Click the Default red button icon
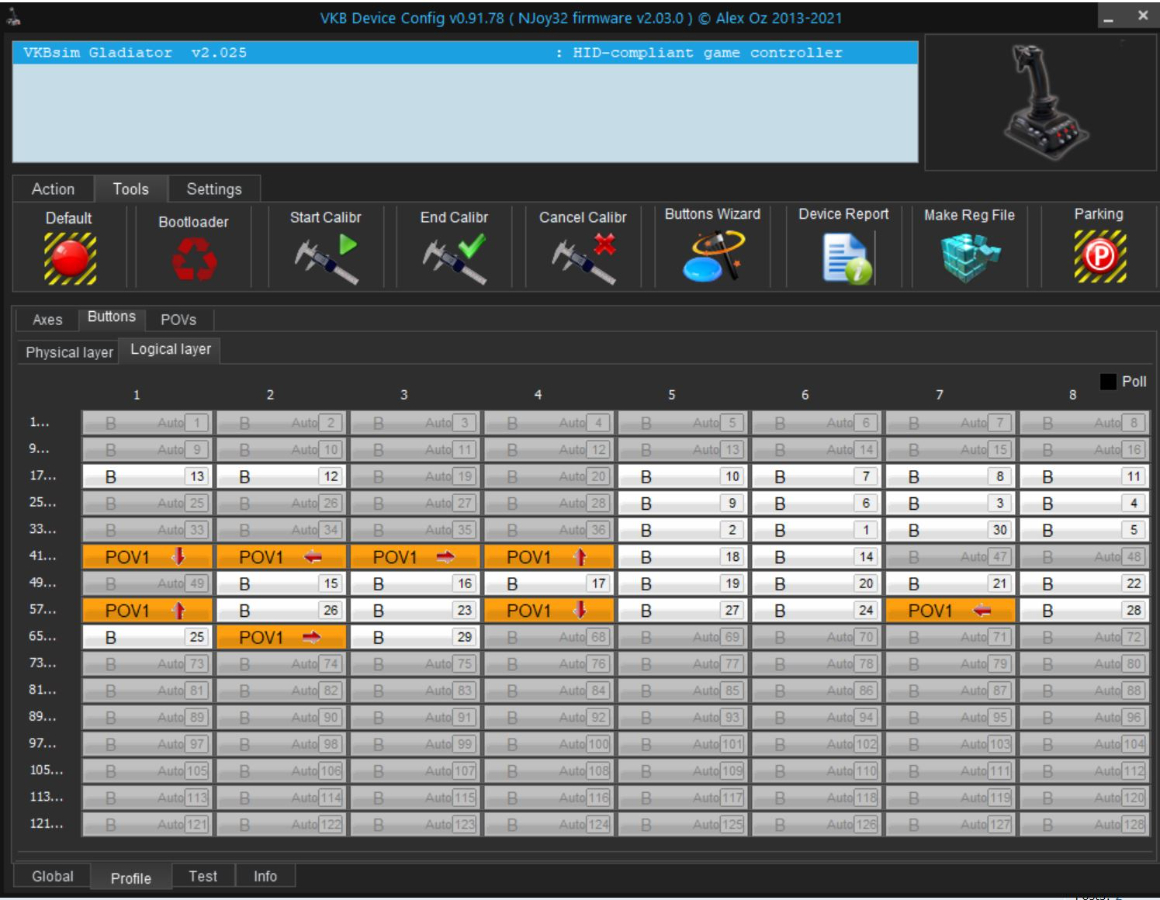The width and height of the screenshot is (1160, 900). pos(69,258)
